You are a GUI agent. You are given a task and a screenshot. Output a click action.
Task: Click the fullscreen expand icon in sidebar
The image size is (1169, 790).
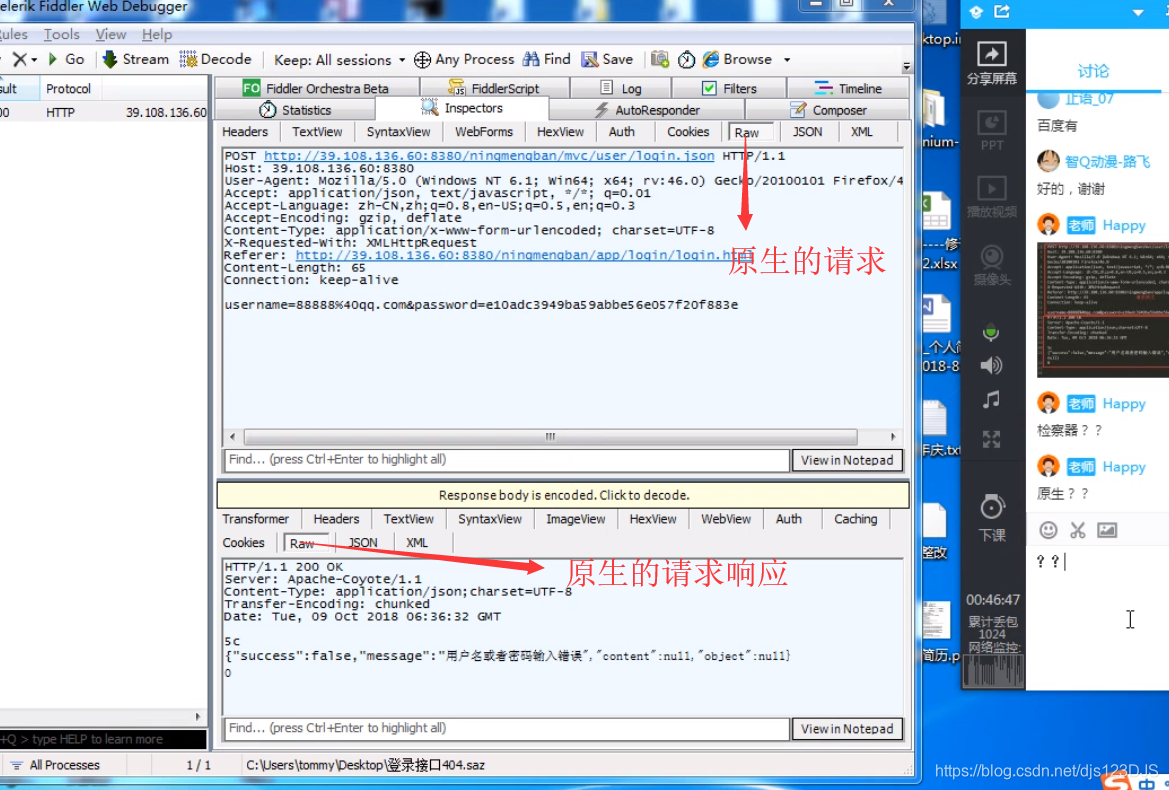coord(991,439)
